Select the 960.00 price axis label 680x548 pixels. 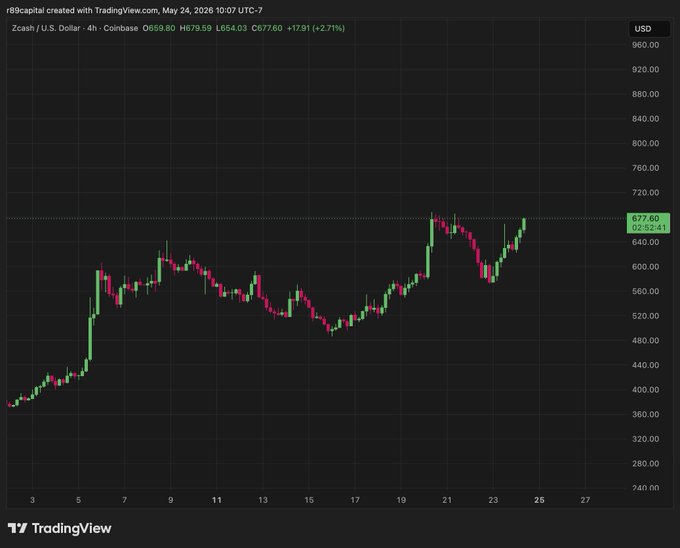(645, 45)
